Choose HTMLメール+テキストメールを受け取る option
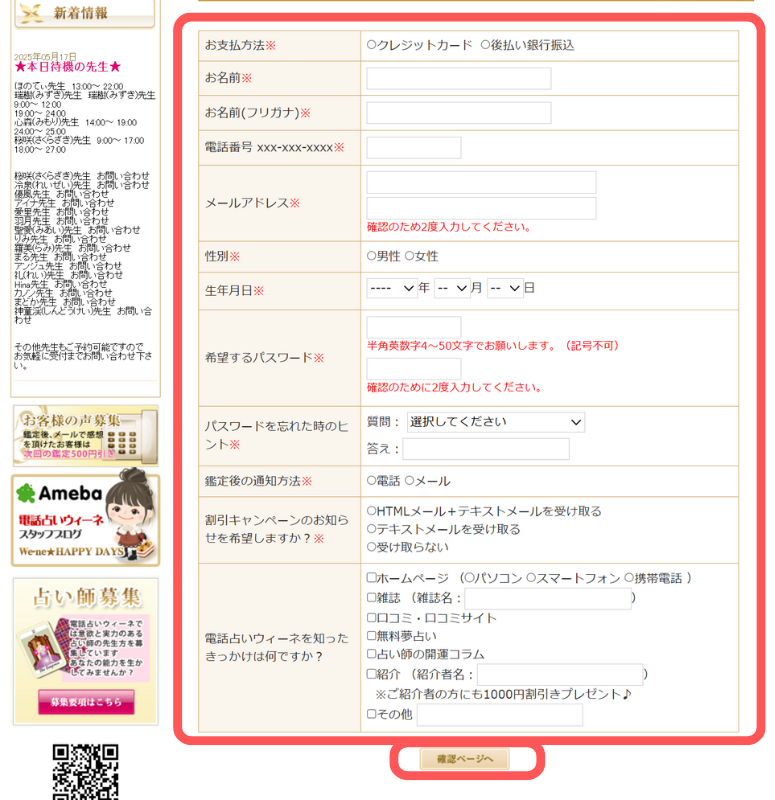 [371, 511]
